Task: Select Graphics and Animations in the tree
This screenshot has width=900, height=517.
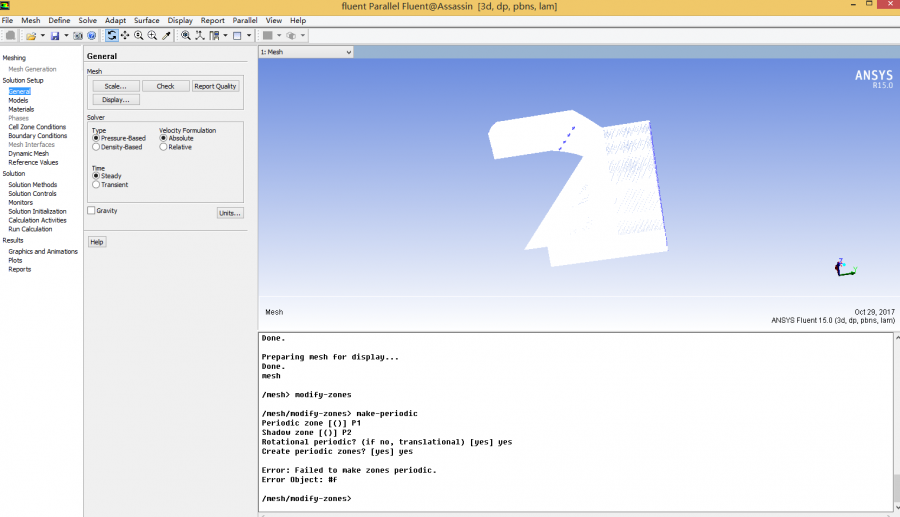Action: [43, 251]
